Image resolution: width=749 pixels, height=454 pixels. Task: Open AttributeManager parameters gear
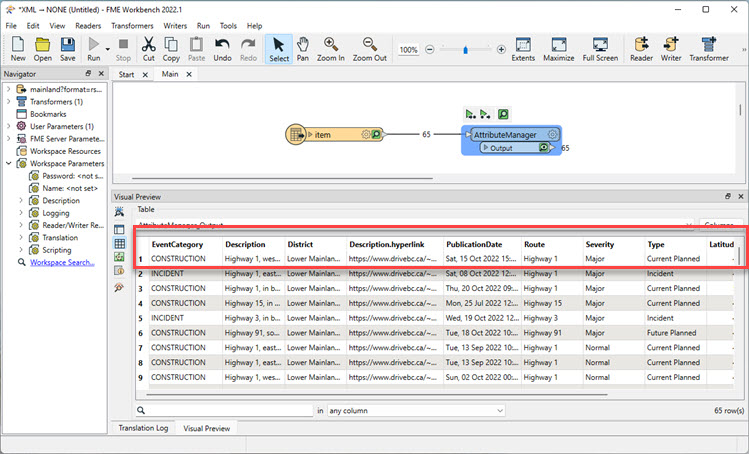tap(552, 134)
